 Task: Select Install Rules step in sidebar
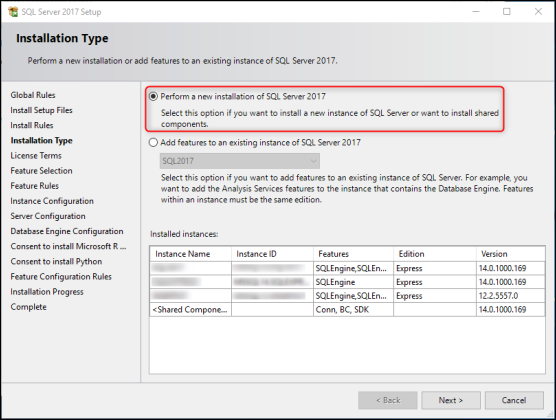click(32, 125)
